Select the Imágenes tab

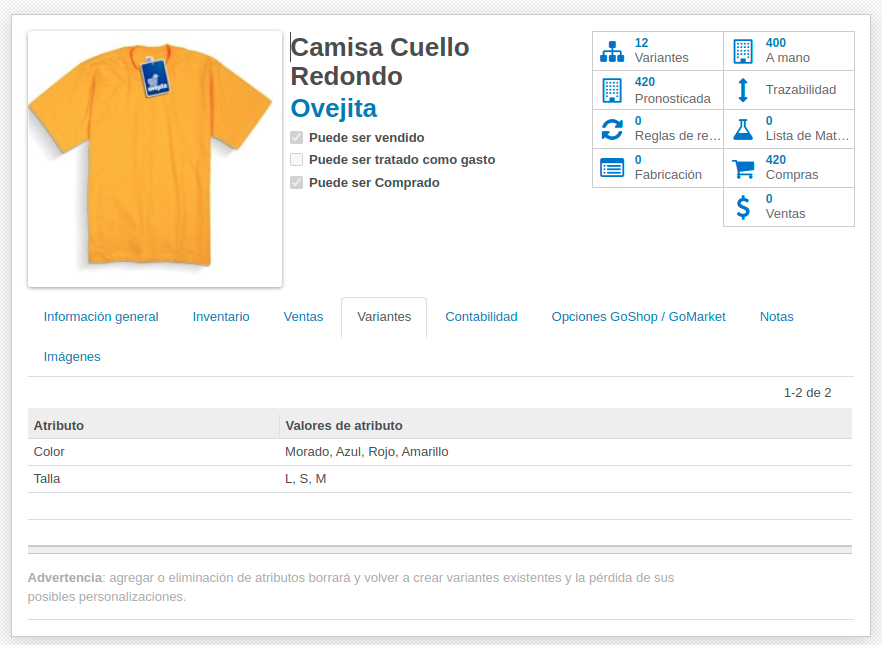pyautogui.click(x=72, y=357)
